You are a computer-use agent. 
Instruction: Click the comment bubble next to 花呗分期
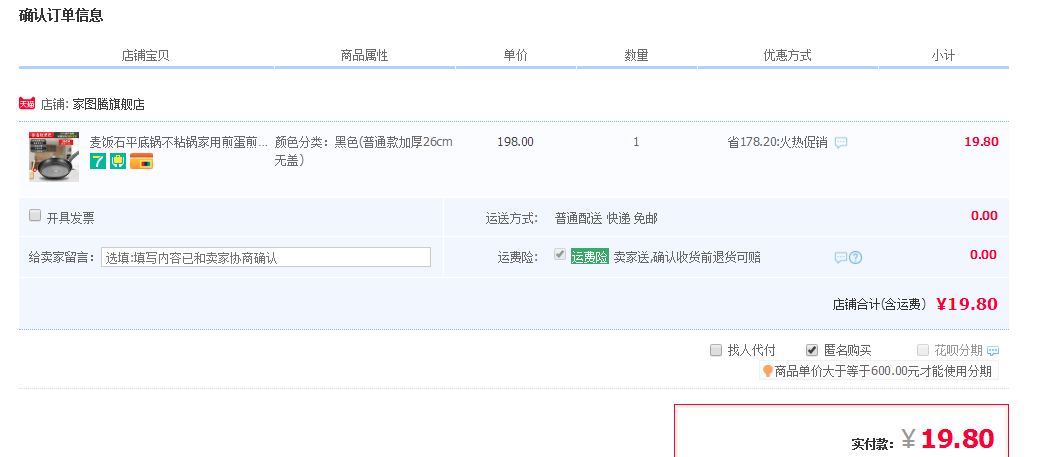pyautogui.click(x=993, y=351)
